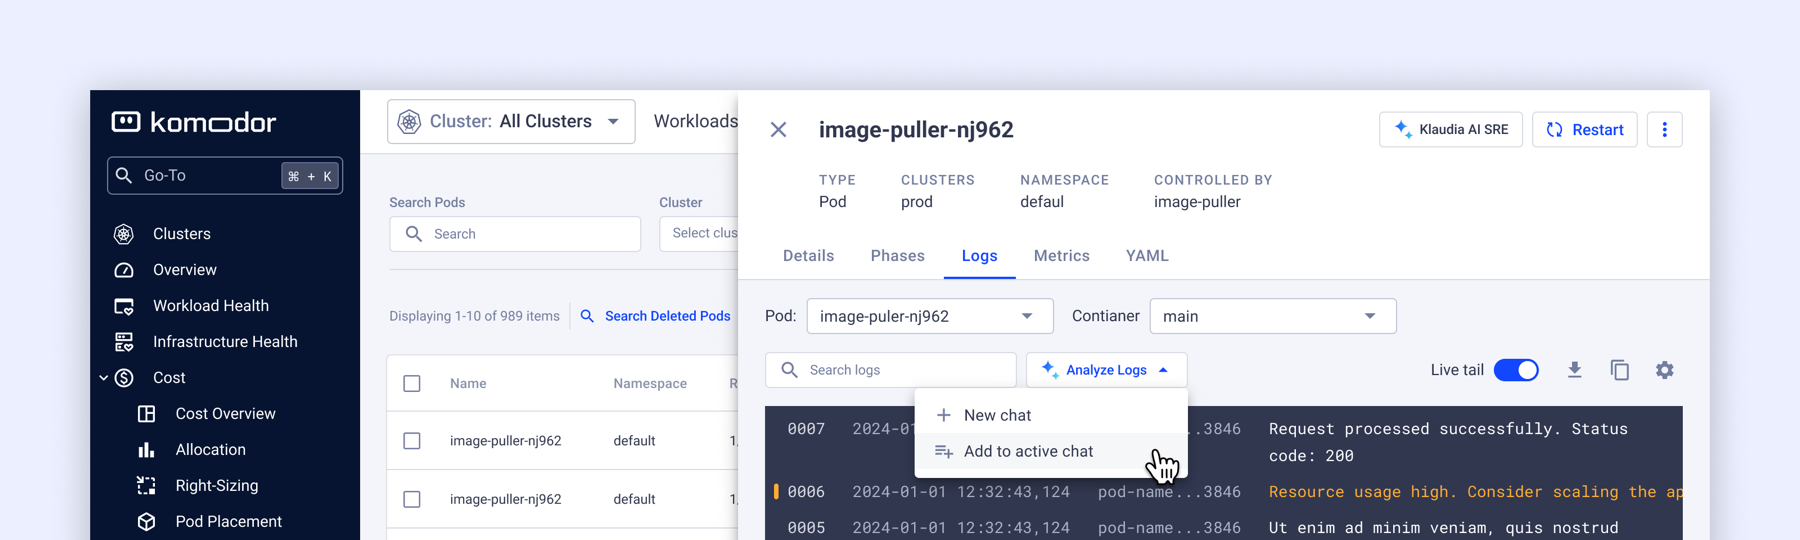Click the Namespace column header
Image resolution: width=1800 pixels, height=540 pixels.
click(650, 384)
